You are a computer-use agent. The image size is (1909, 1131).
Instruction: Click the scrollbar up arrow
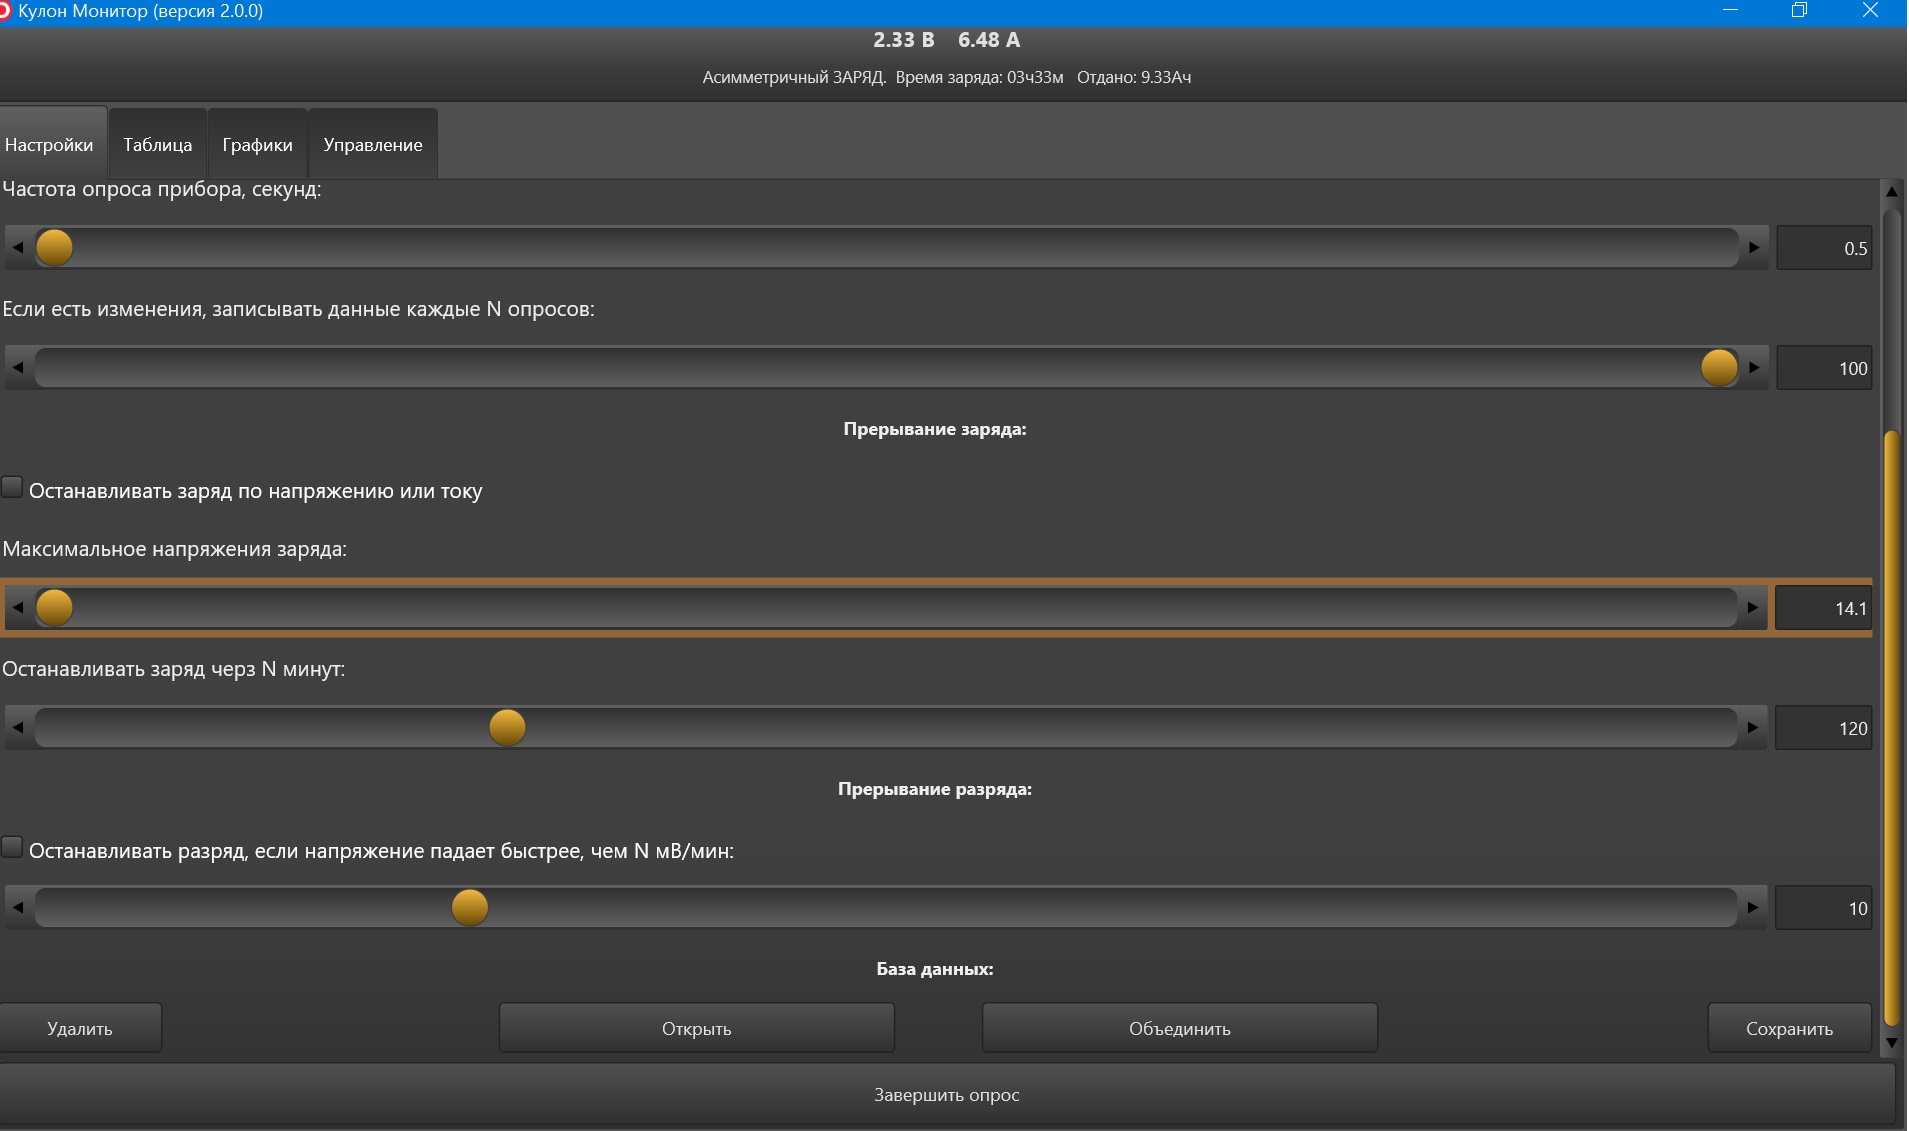click(x=1891, y=191)
